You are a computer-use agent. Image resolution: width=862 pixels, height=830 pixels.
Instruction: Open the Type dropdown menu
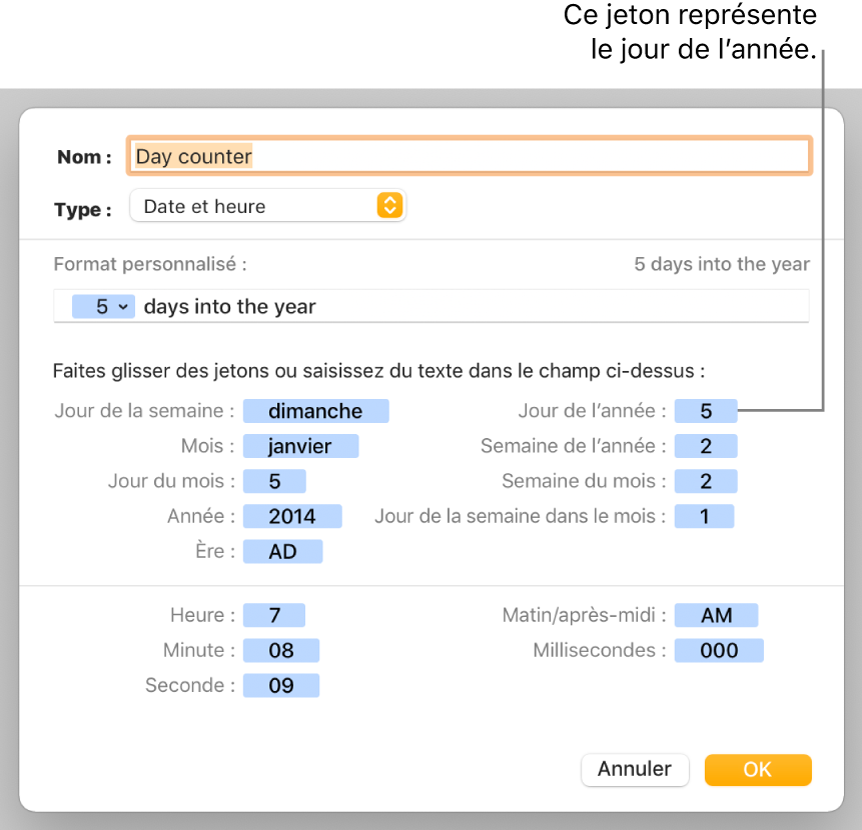point(268,207)
